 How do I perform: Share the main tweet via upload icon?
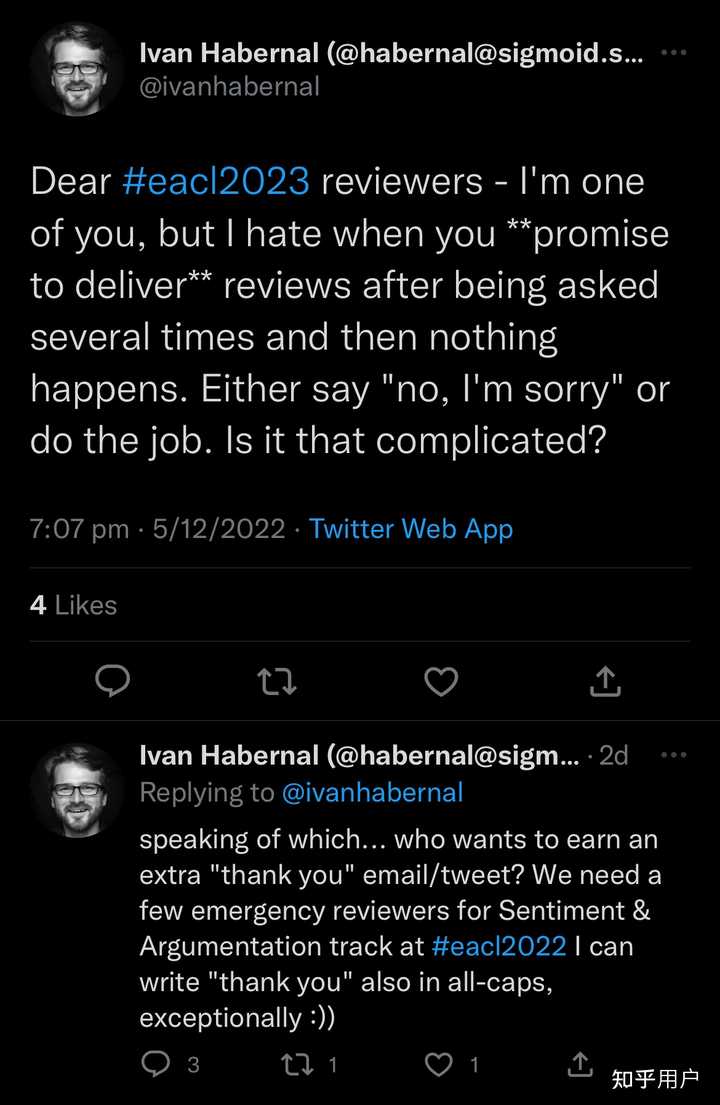tap(605, 681)
